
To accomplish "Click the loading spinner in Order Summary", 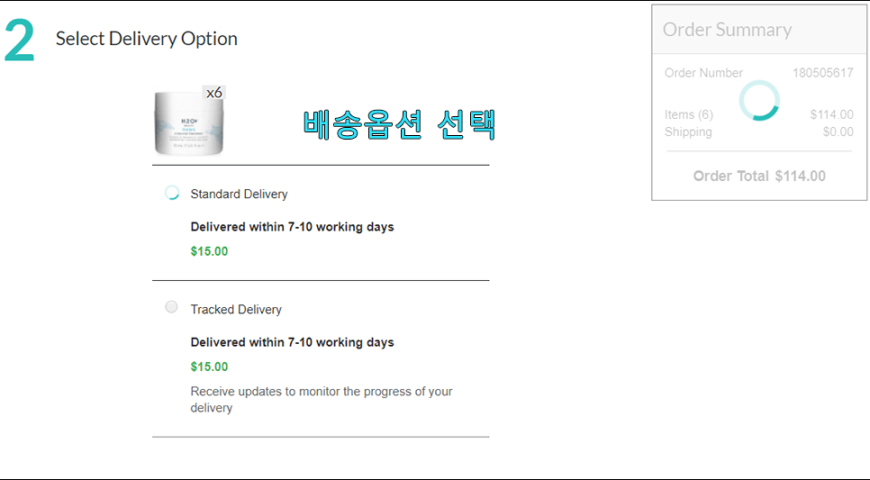I will [x=759, y=100].
